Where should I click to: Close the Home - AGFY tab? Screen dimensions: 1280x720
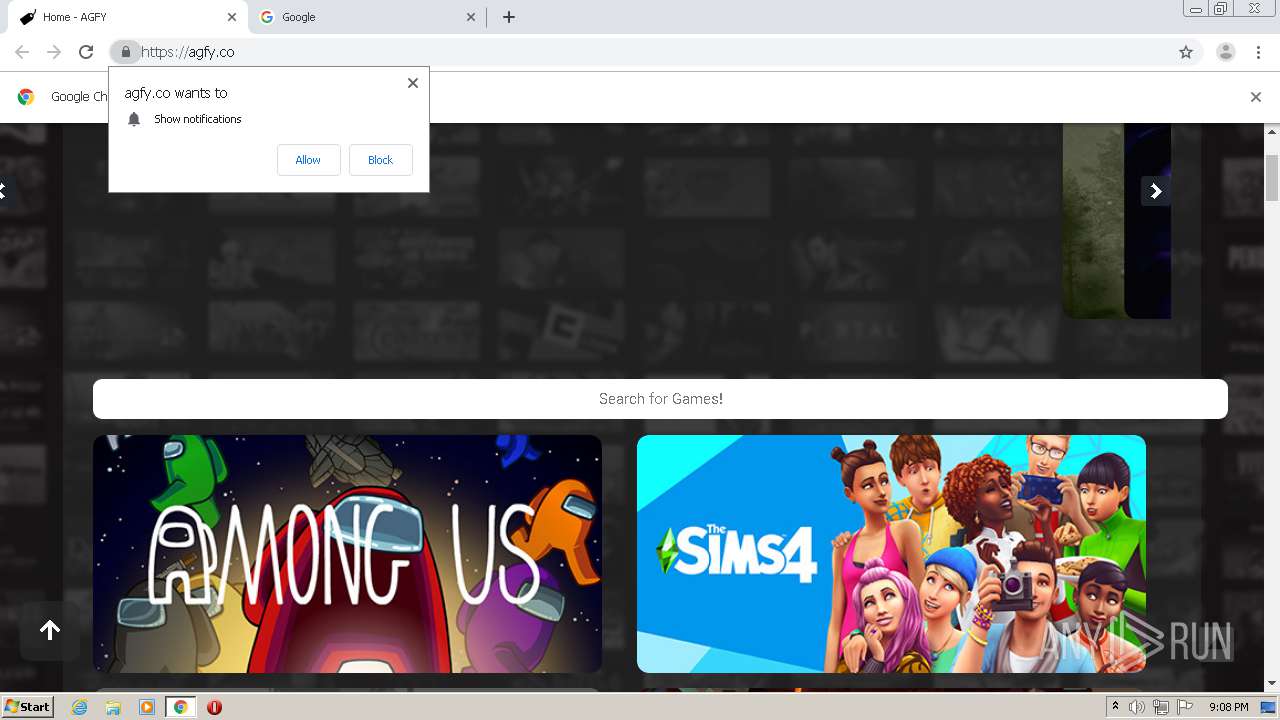coord(231,17)
